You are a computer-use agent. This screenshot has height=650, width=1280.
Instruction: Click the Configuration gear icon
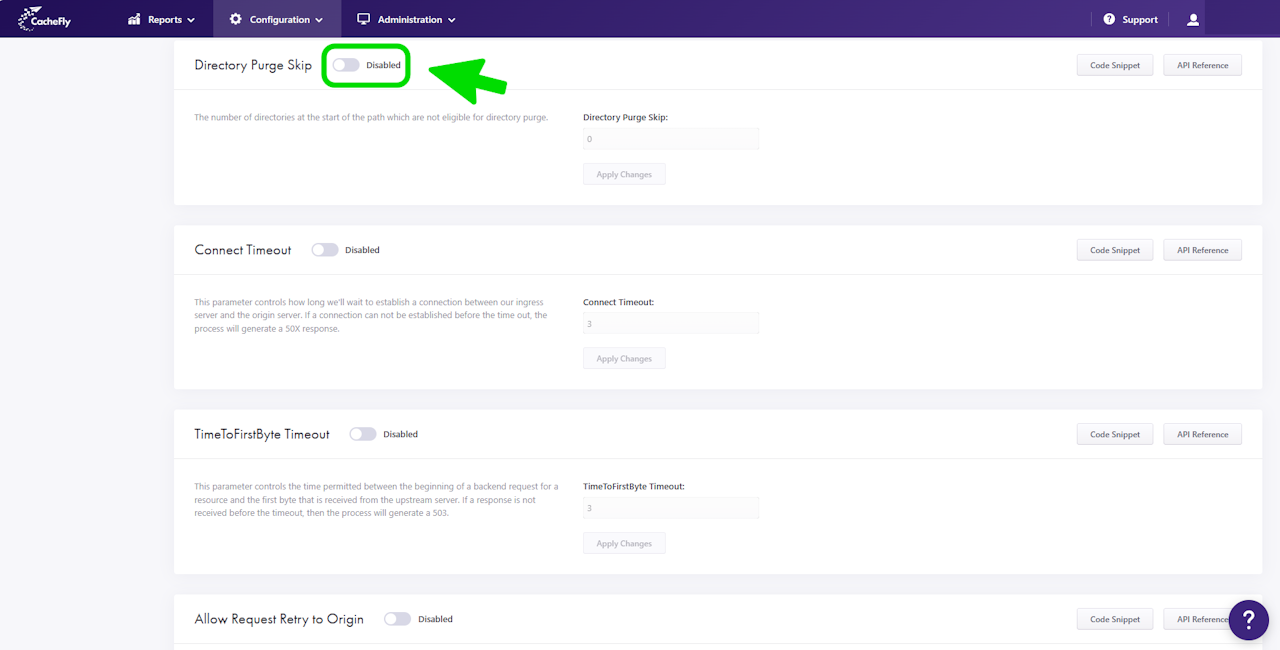236,19
